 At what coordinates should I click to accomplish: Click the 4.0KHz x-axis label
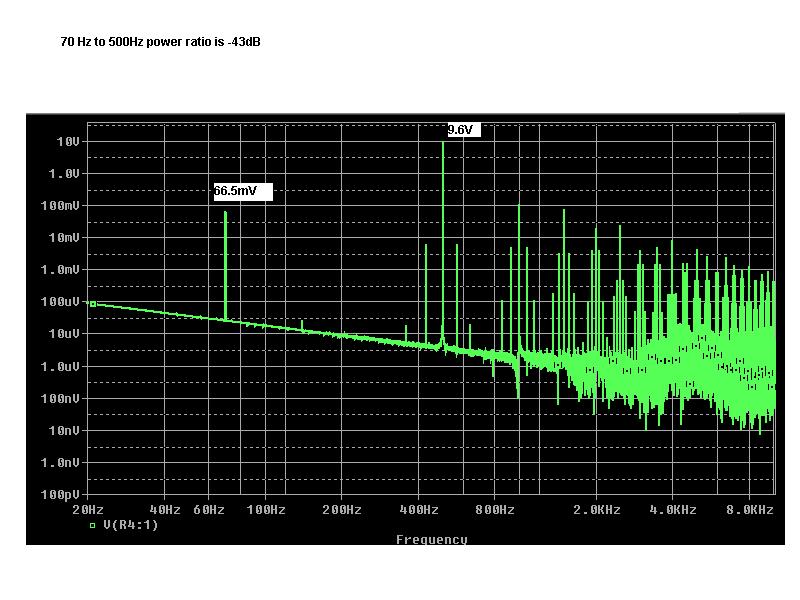[x=673, y=509]
